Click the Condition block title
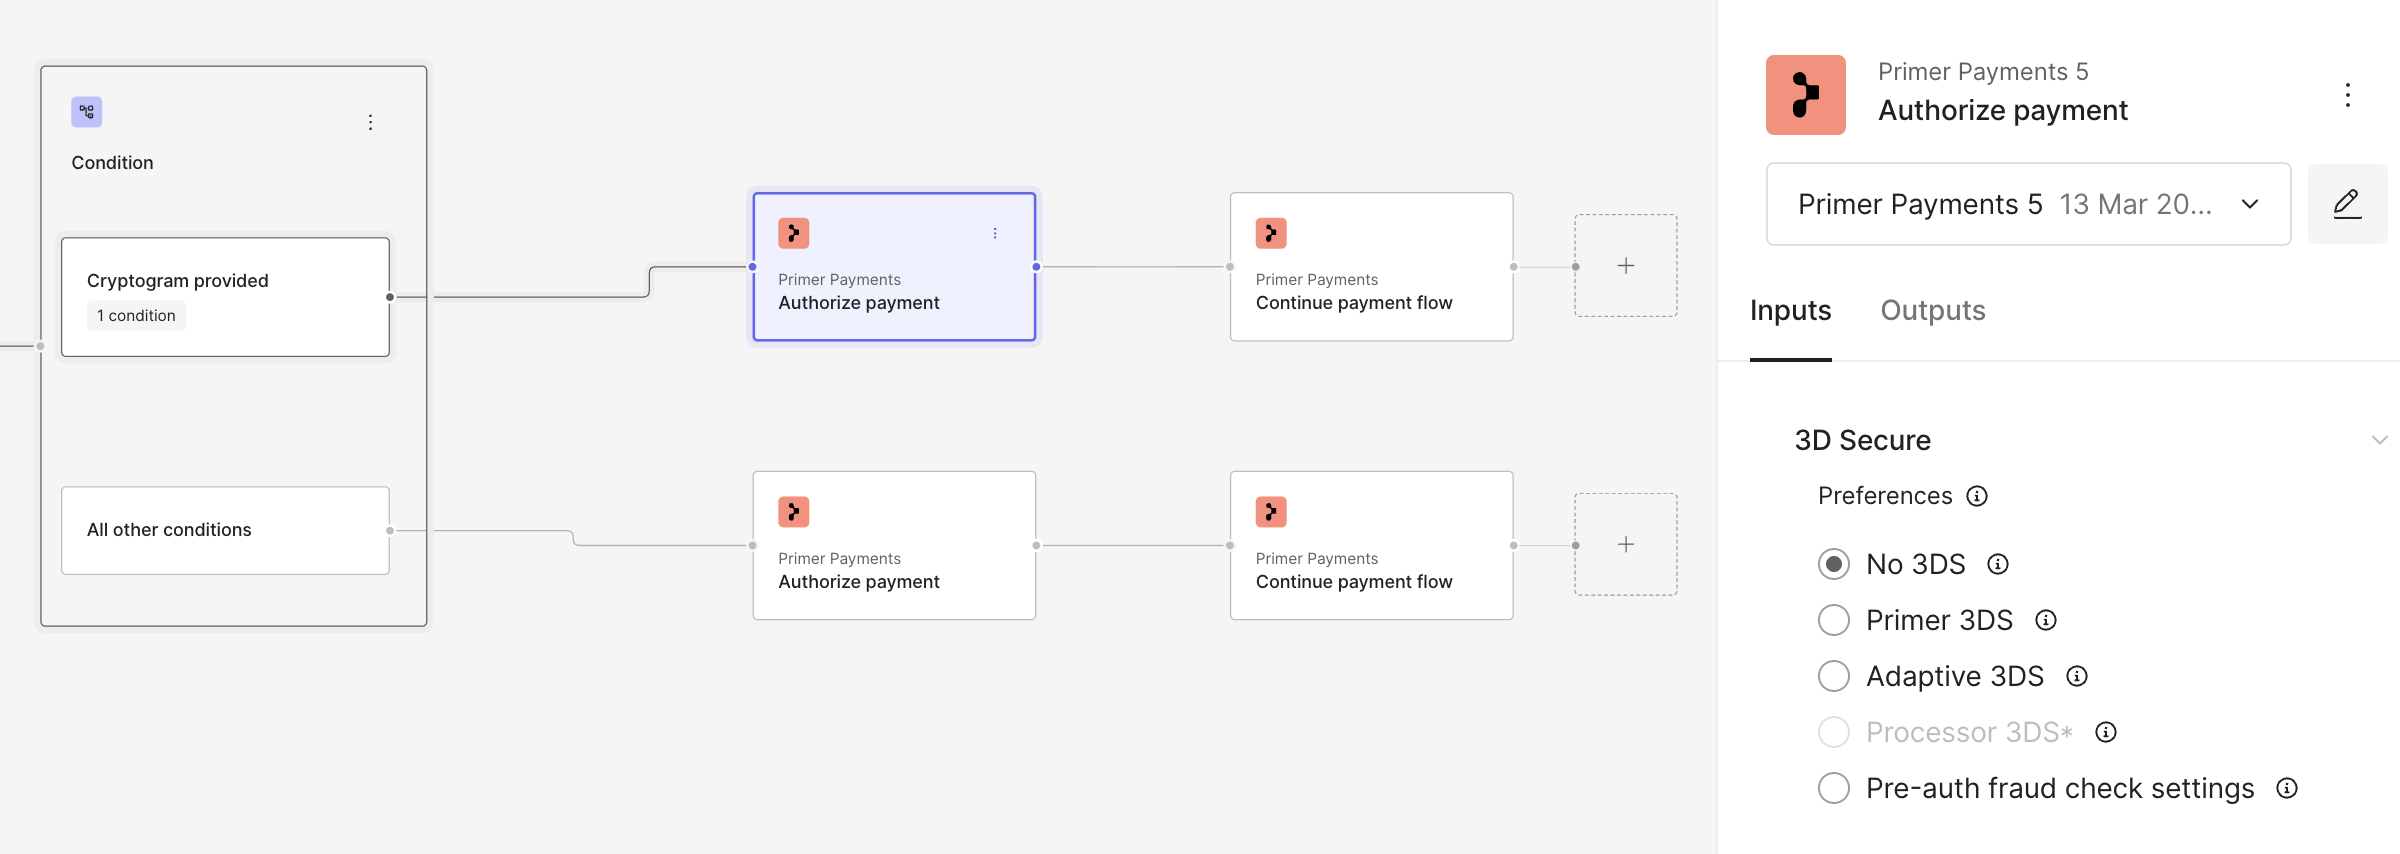2400x854 pixels. (x=112, y=163)
